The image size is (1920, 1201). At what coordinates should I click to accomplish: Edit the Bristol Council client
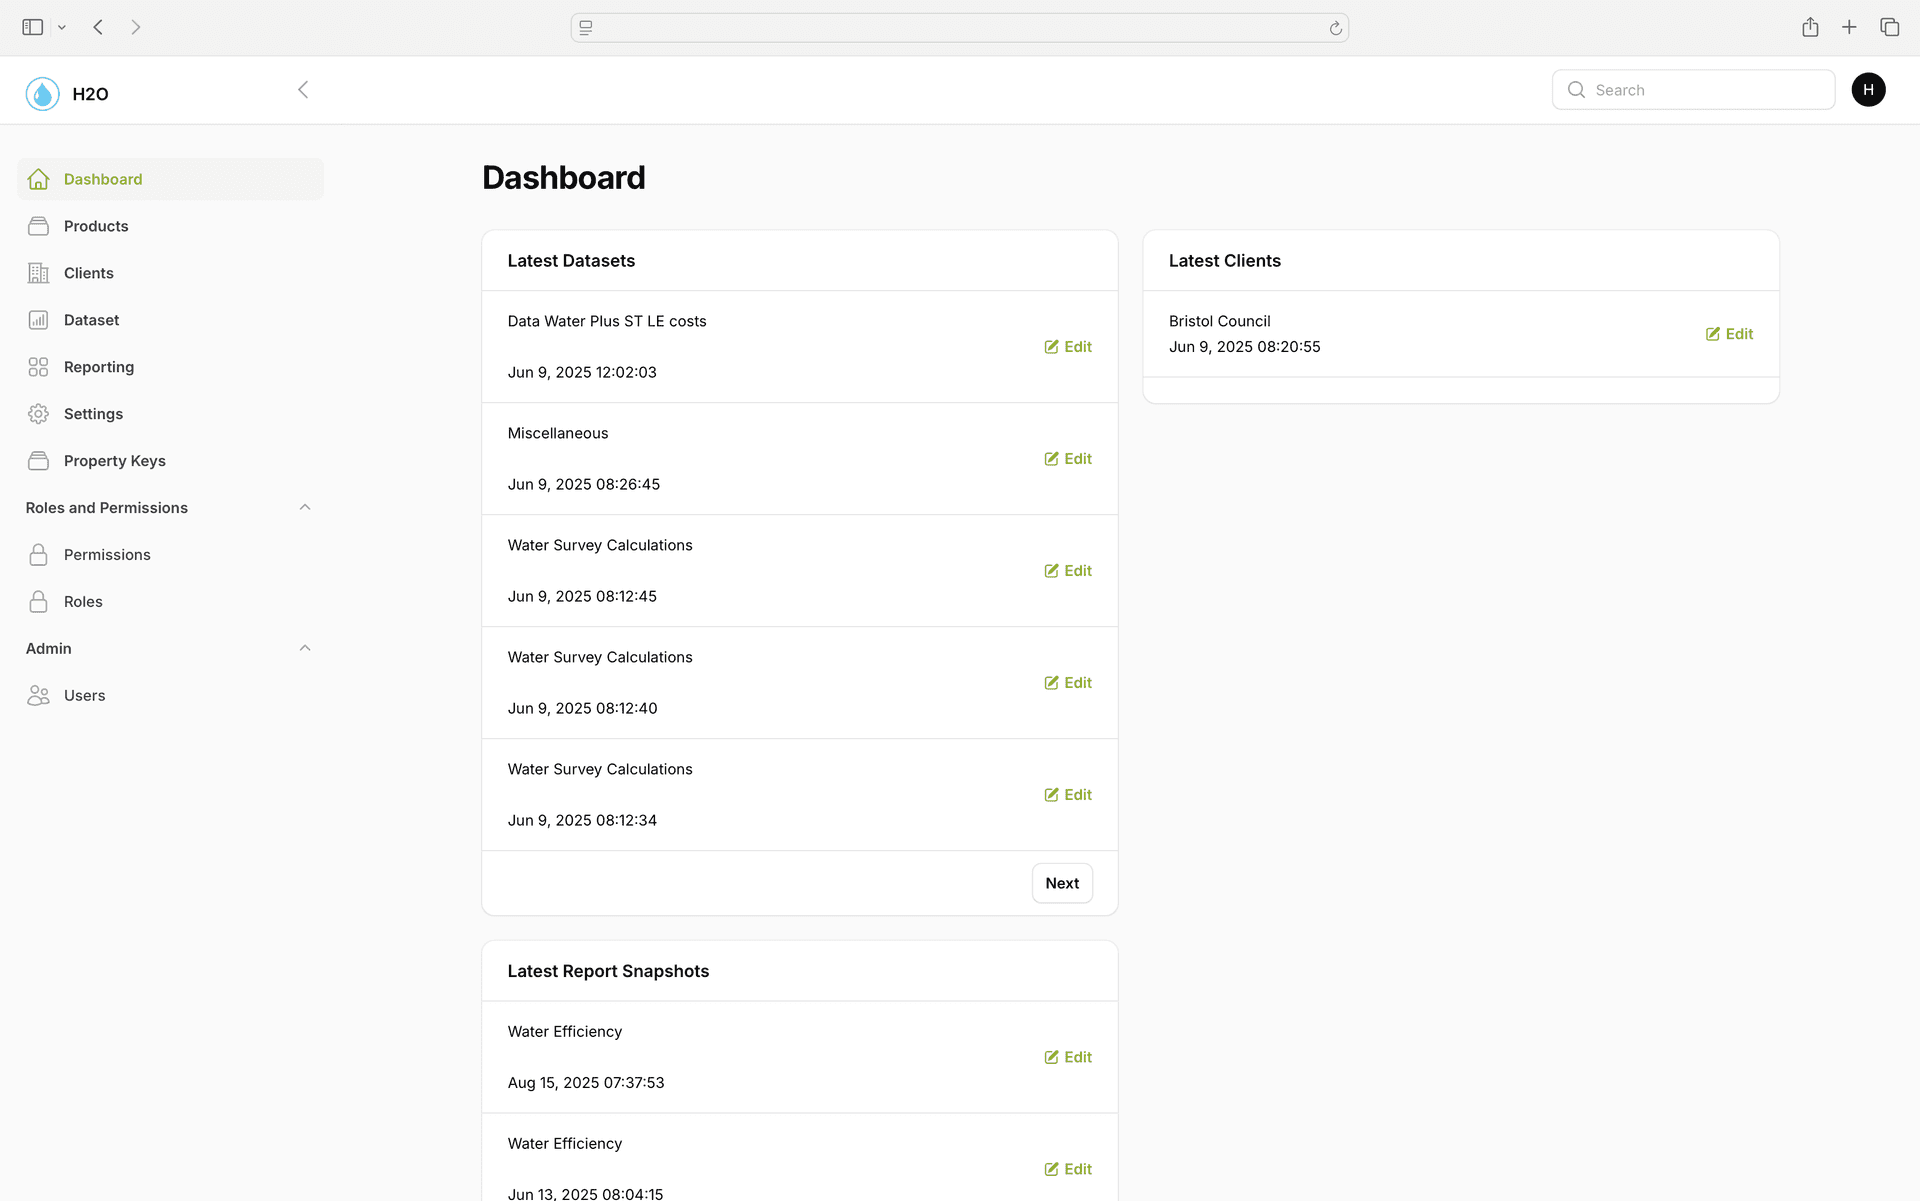1729,334
